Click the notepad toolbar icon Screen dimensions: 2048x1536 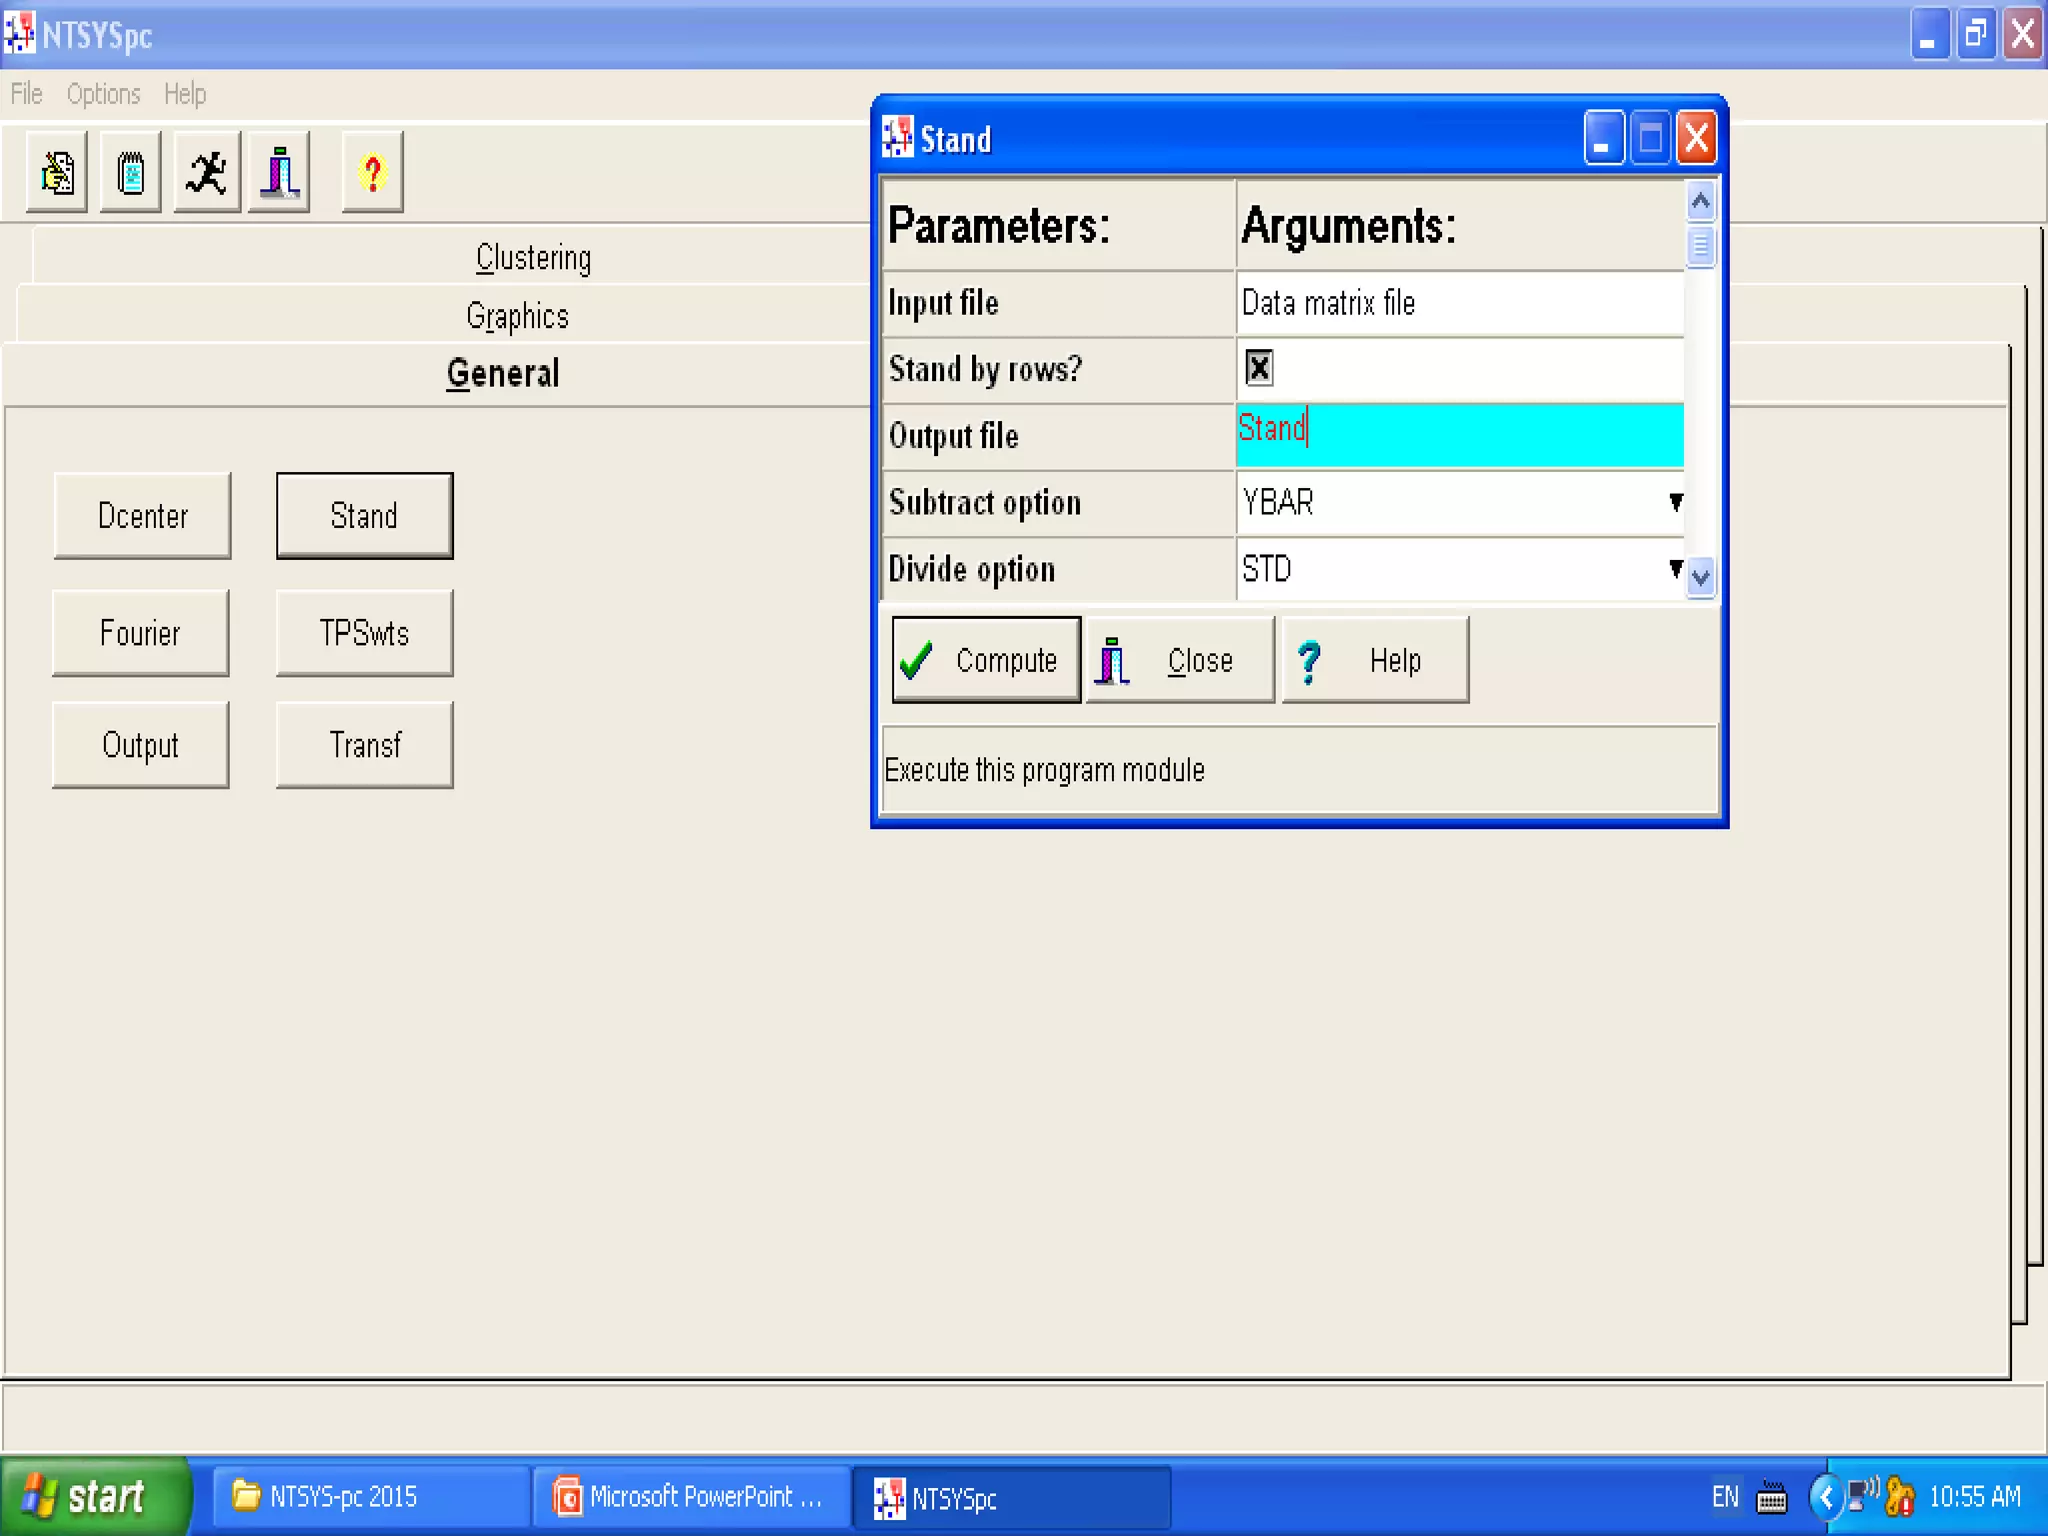(x=131, y=173)
